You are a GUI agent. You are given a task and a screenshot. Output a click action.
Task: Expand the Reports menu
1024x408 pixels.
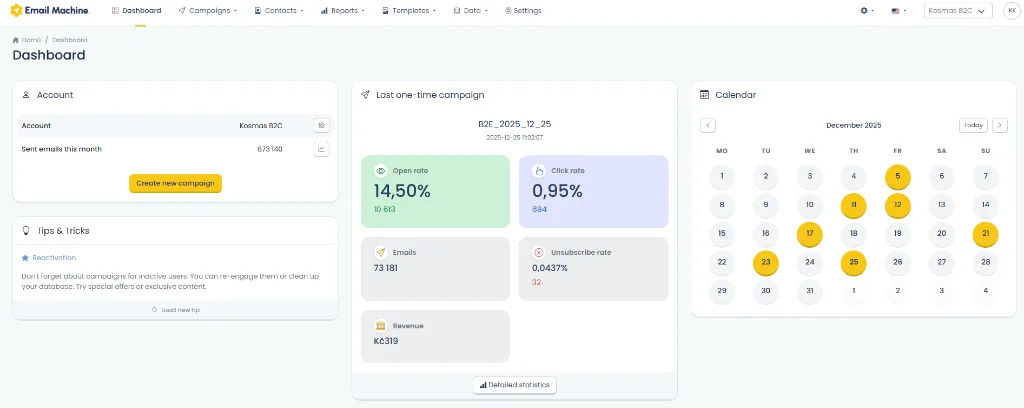pos(343,10)
